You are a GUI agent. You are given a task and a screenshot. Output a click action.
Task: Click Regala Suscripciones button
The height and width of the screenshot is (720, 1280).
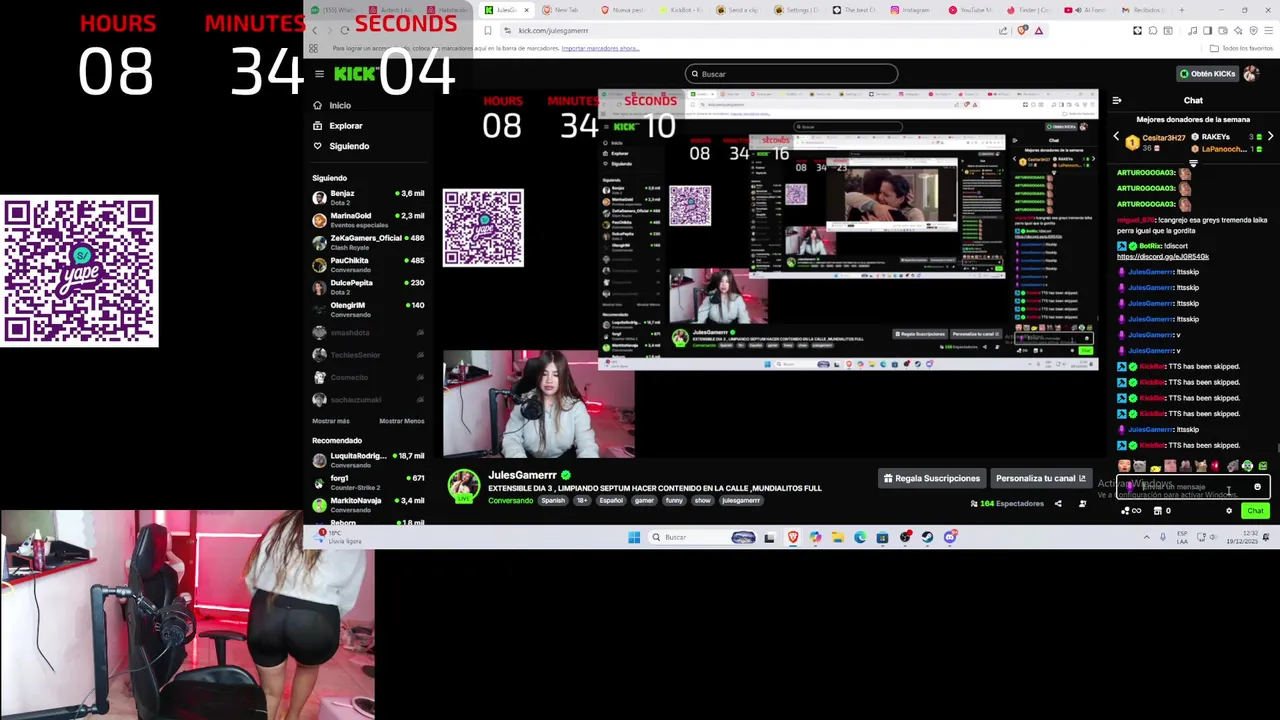(x=931, y=478)
